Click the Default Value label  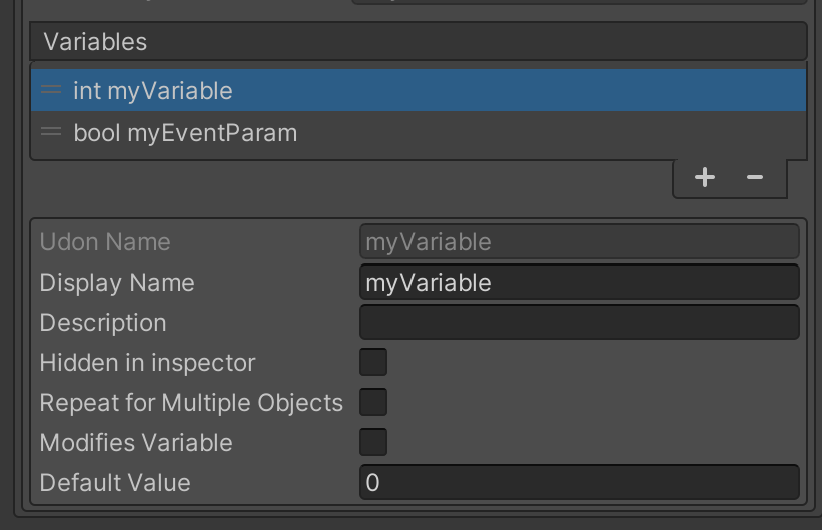pos(115,483)
